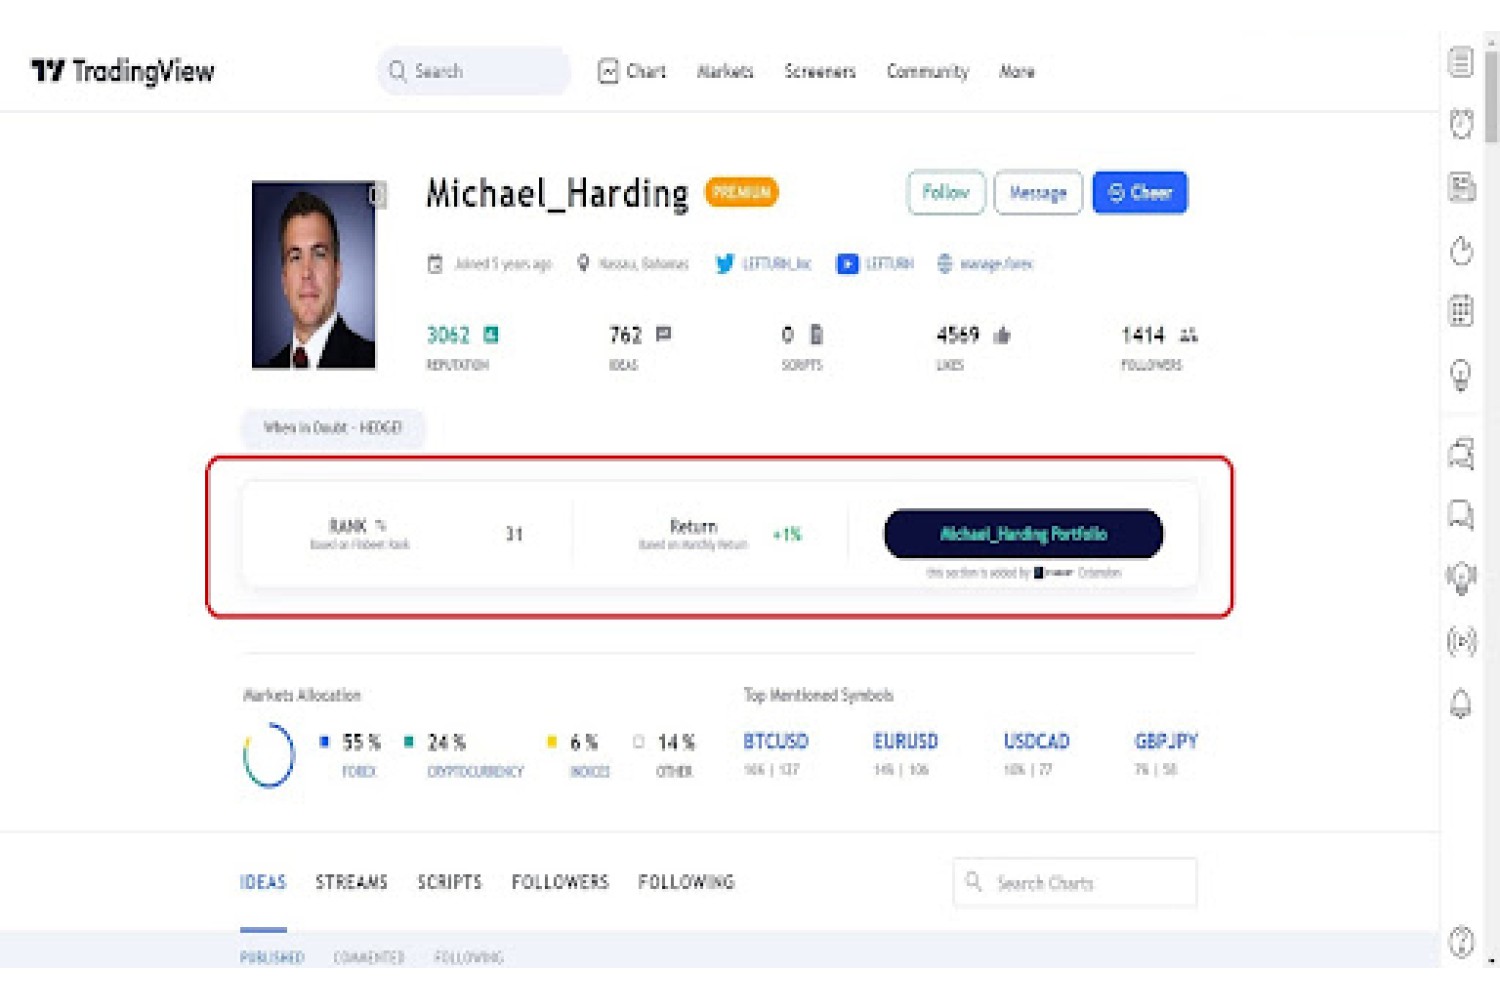The height and width of the screenshot is (1000, 1500).
Task: Open the Markets menu
Action: [725, 71]
